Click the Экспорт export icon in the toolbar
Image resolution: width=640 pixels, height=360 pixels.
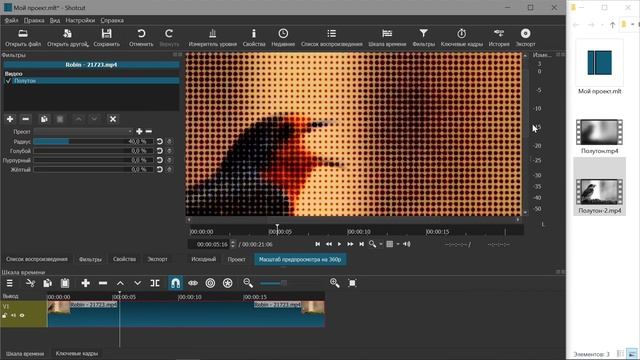coord(525,33)
